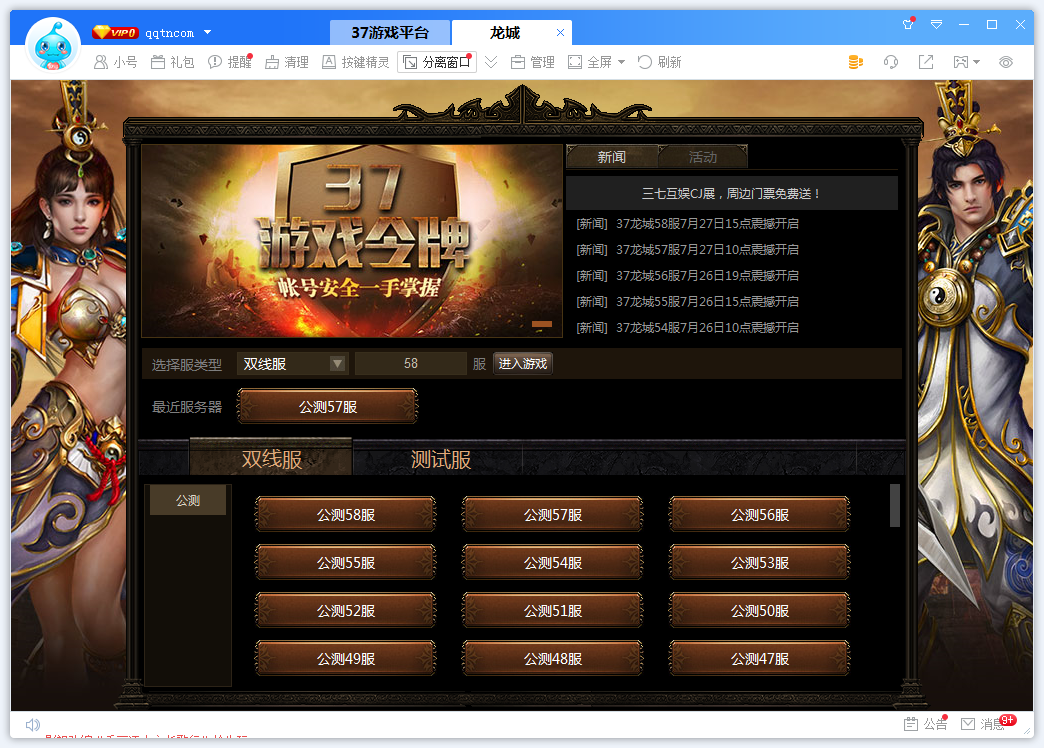Click the 分离窗口 detach window button
Viewport: 1044px width, 748px height.
click(x=437, y=62)
